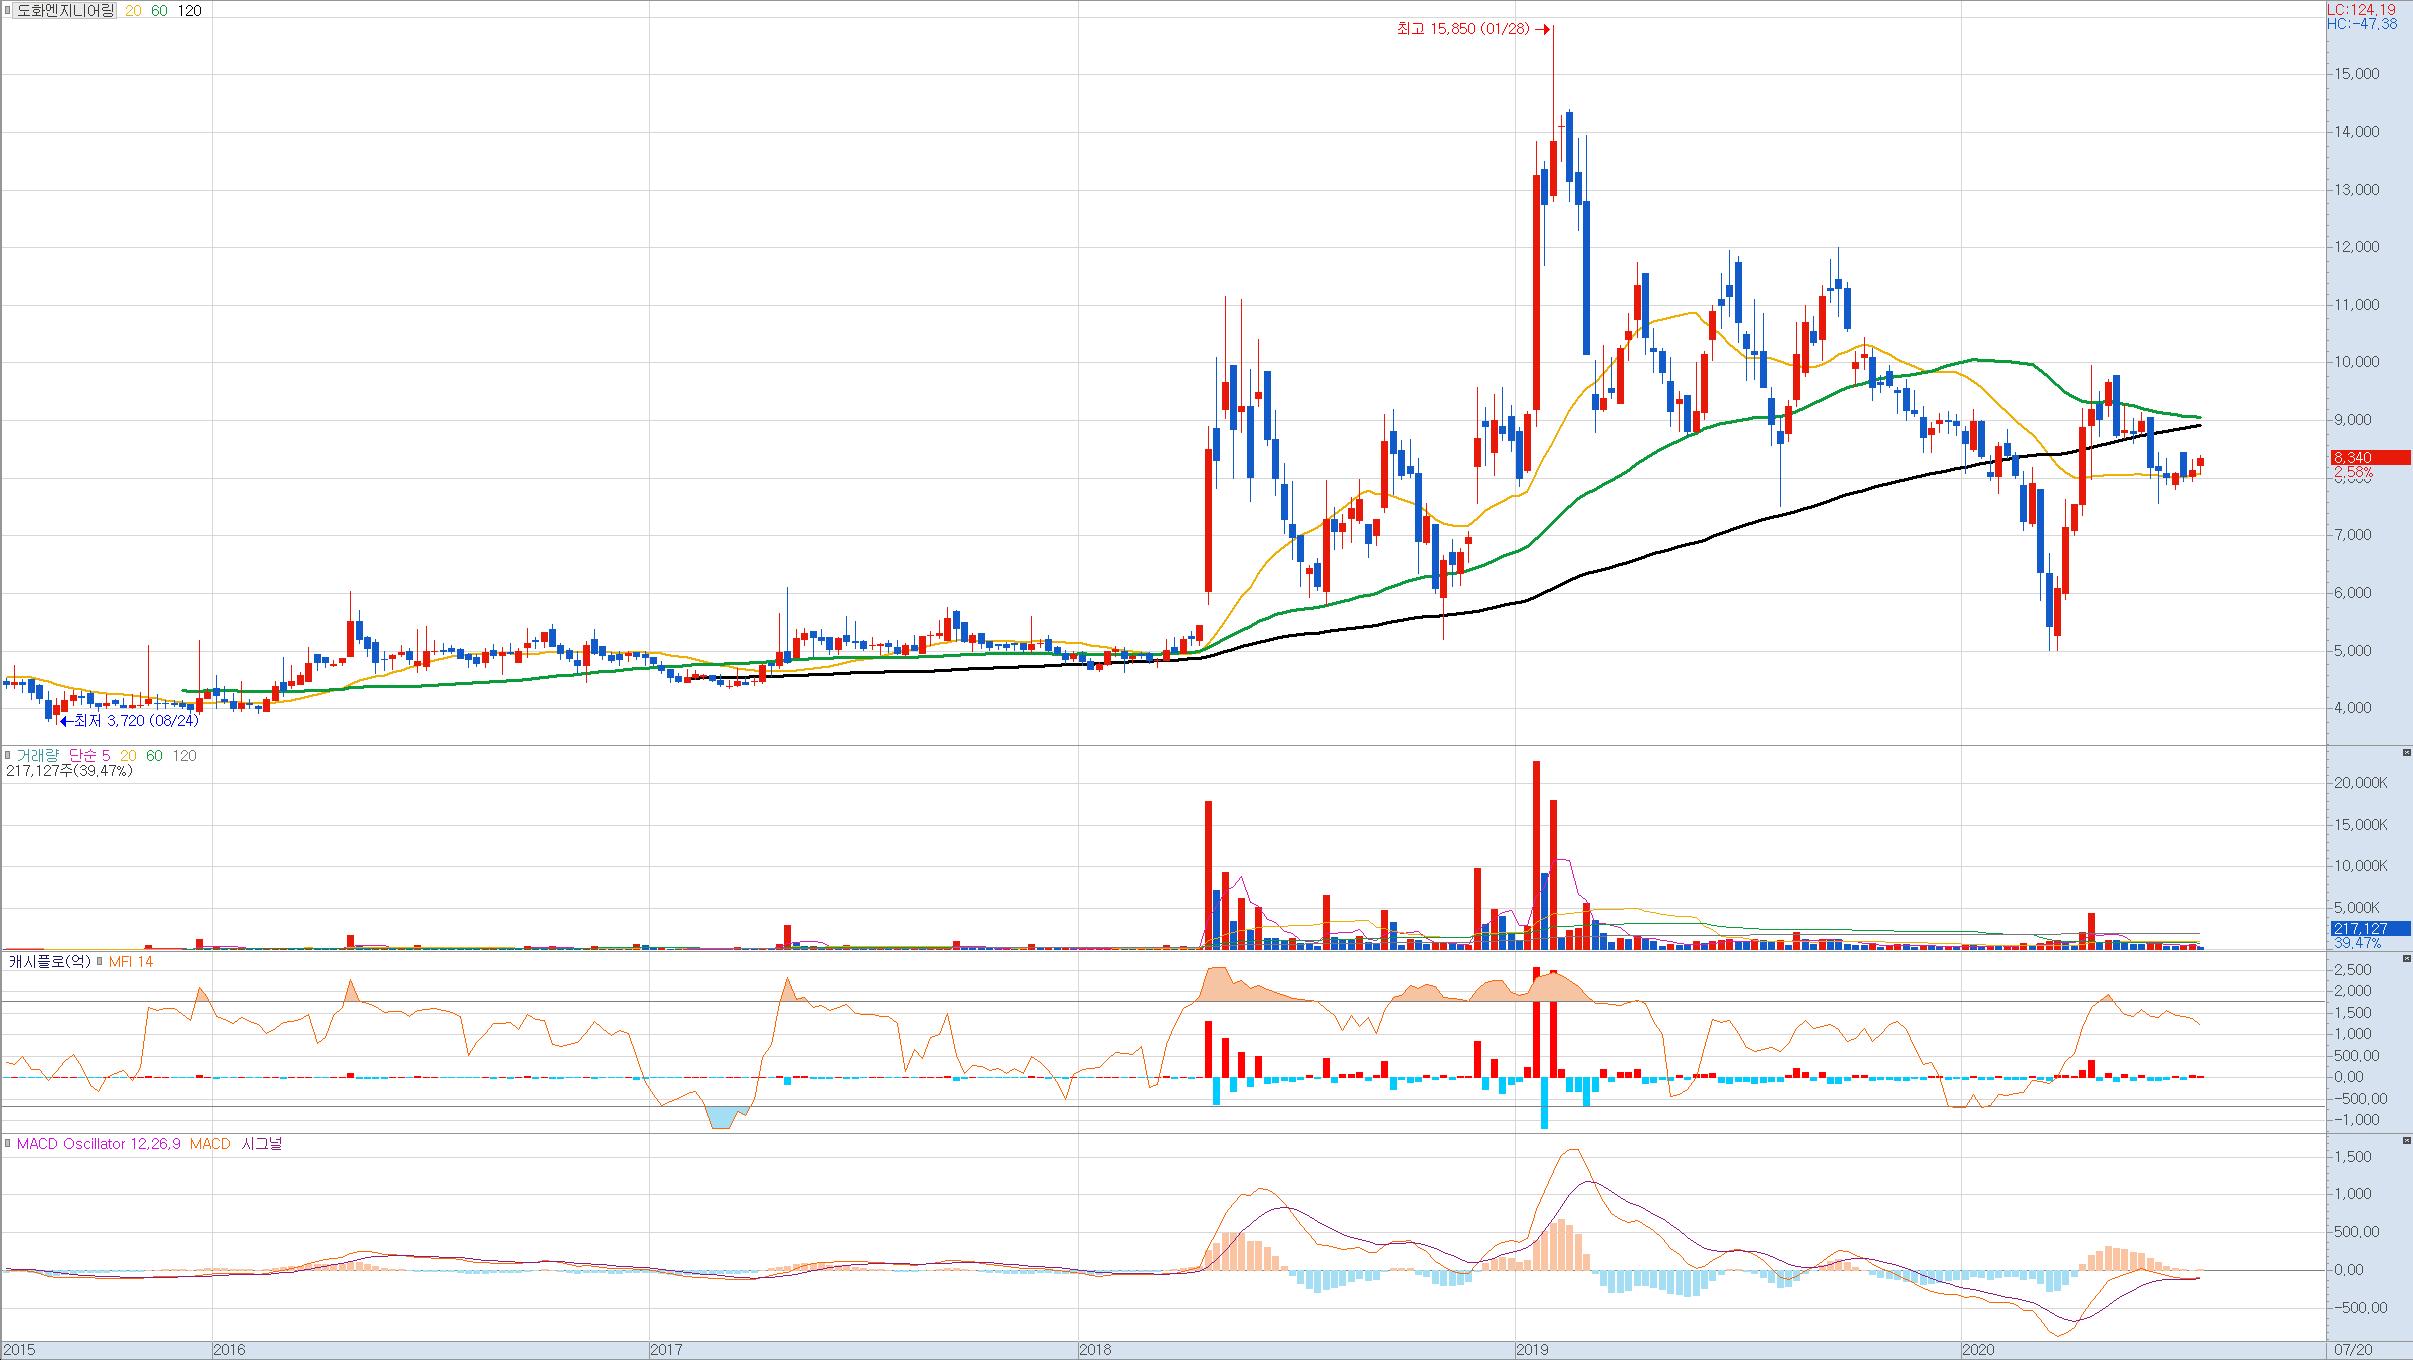Image resolution: width=2413 pixels, height=1360 pixels.
Task: Click the blue 217,127 volume tag
Action: coord(2368,929)
